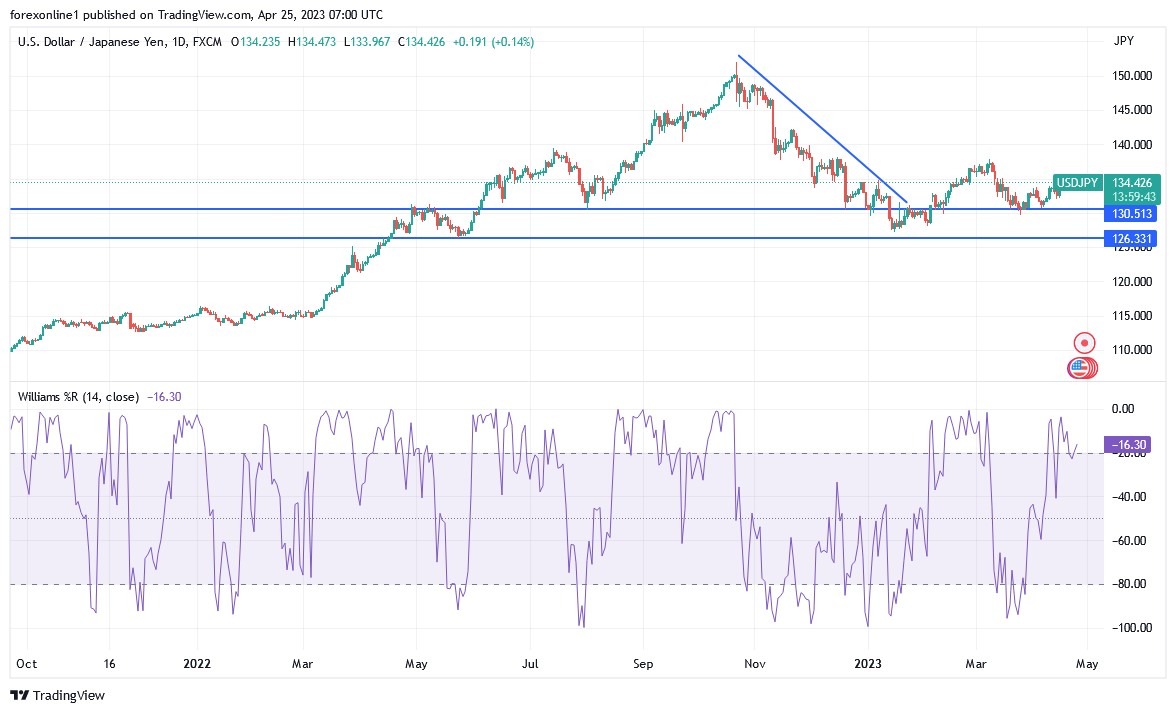Click the 2023 label on the time axis
The image size is (1176, 713).
pos(866,663)
